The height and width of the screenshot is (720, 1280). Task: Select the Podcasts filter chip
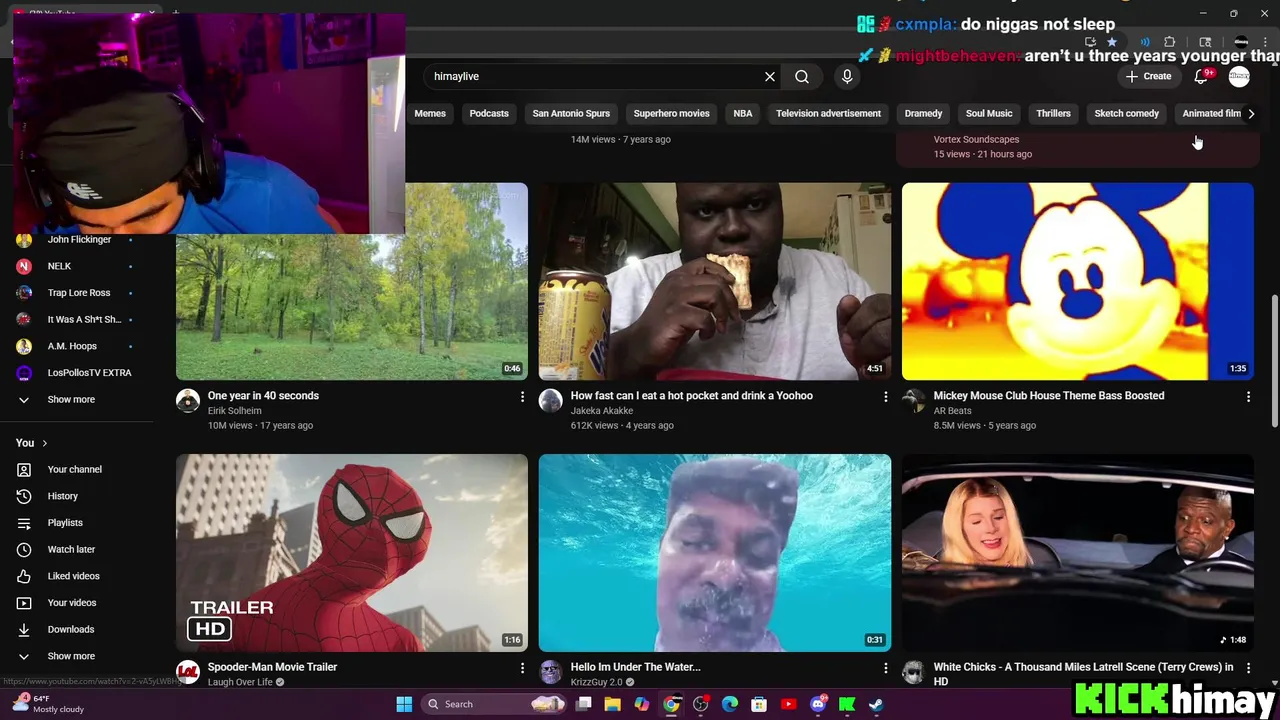[489, 114]
